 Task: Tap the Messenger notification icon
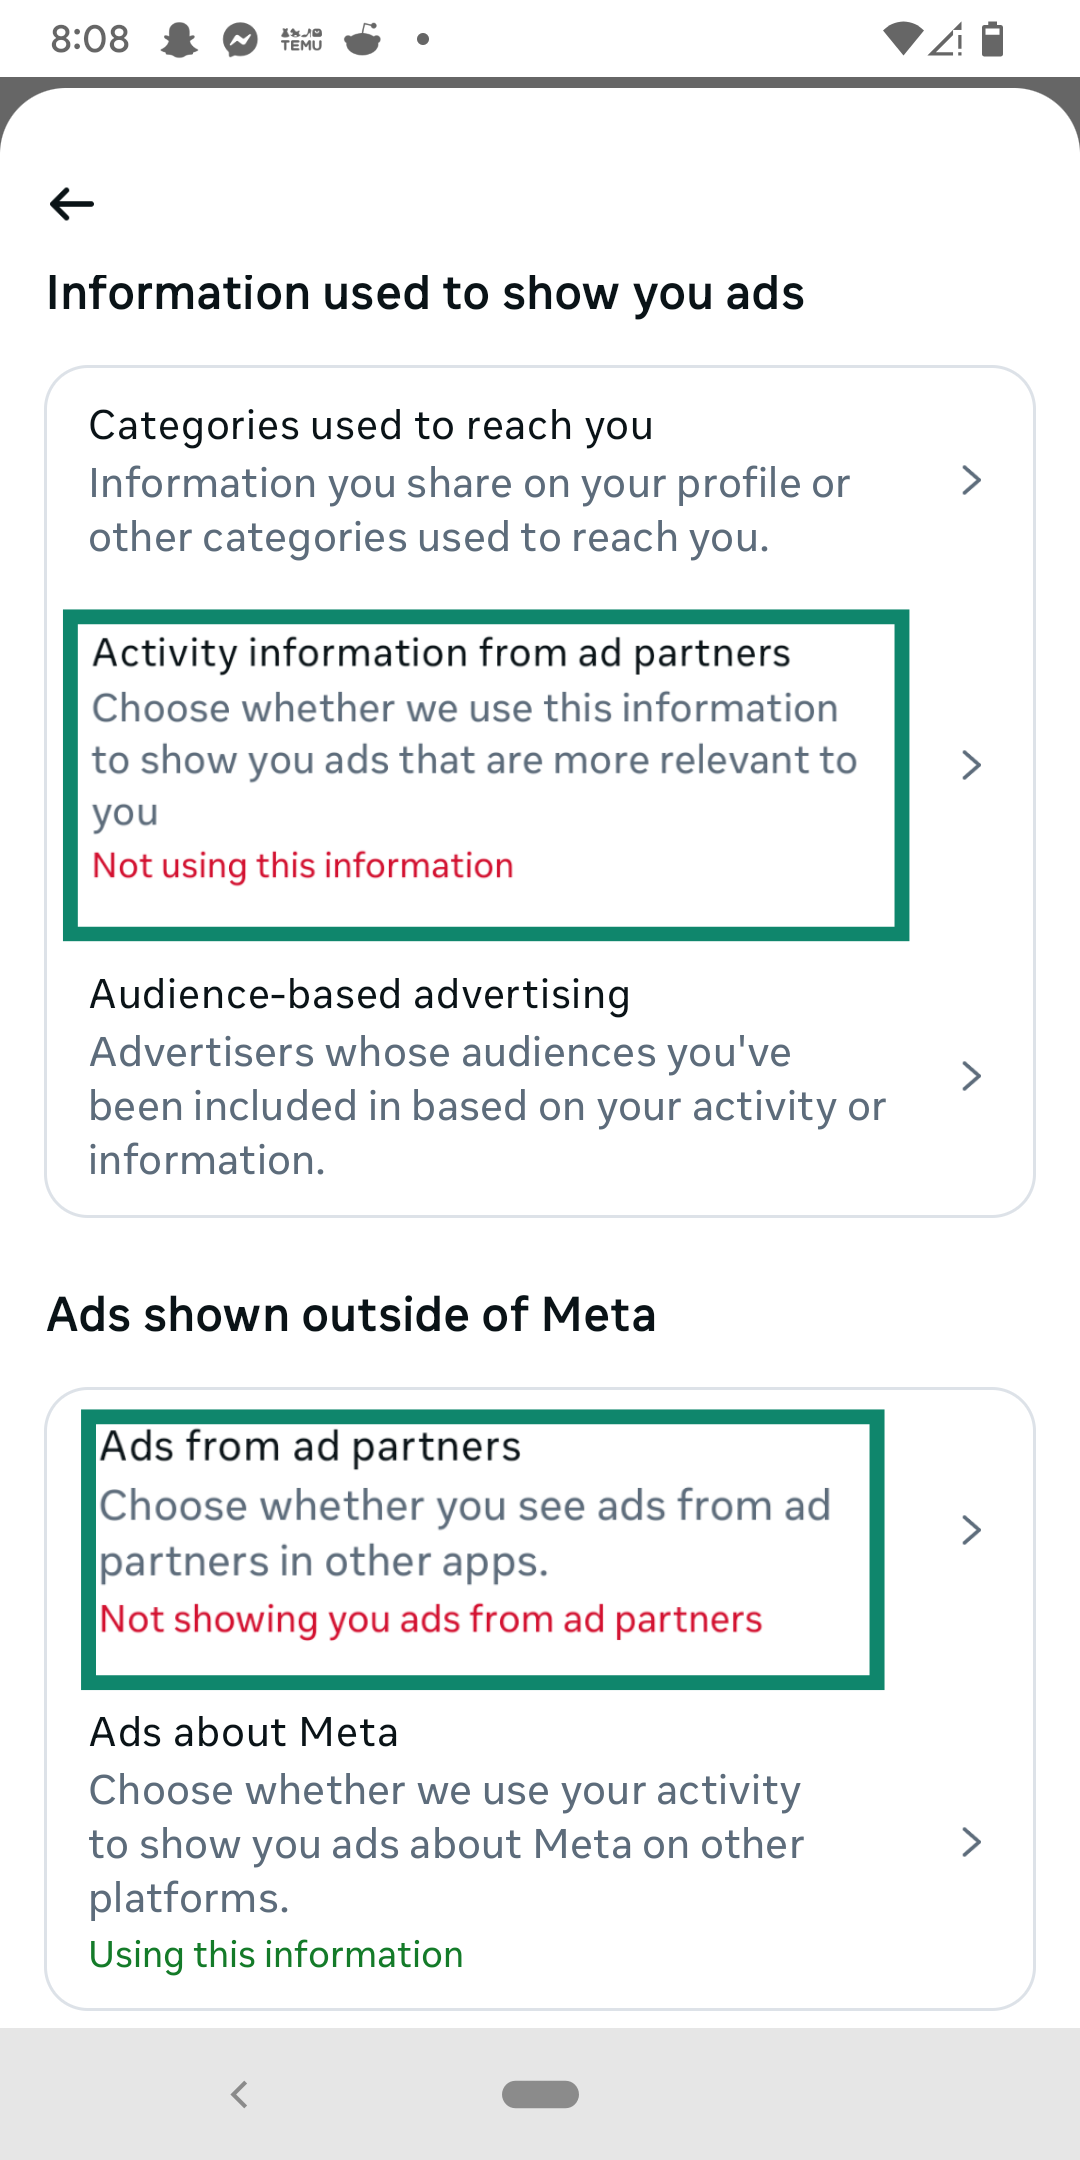pyautogui.click(x=240, y=38)
